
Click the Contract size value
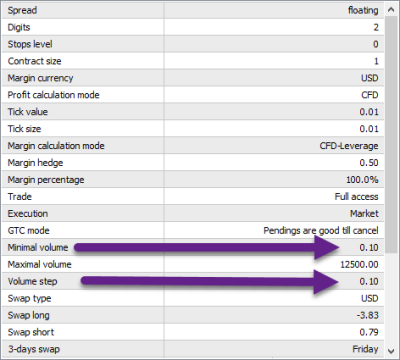click(376, 61)
